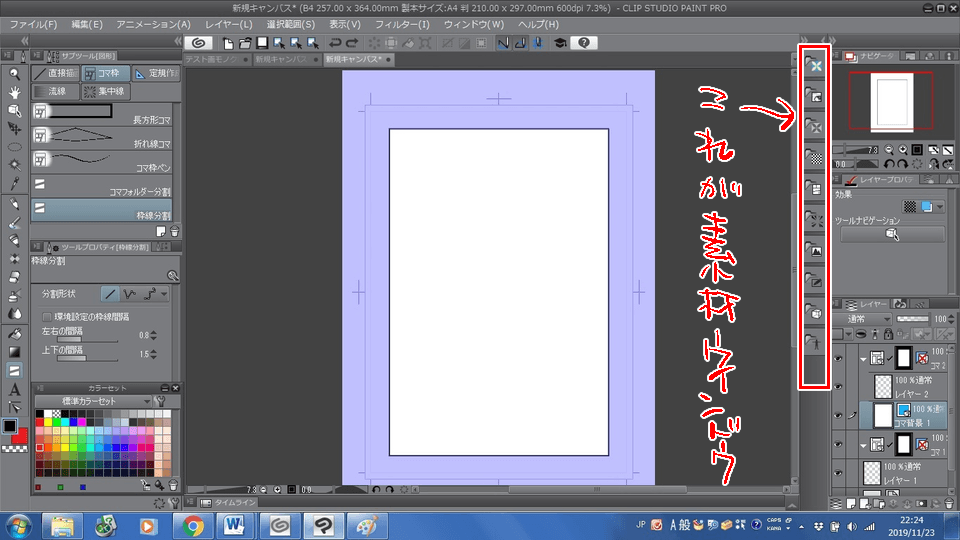The height and width of the screenshot is (540, 960).
Task: Open the monochrome pattern material folder icon
Action: pyautogui.click(x=814, y=157)
